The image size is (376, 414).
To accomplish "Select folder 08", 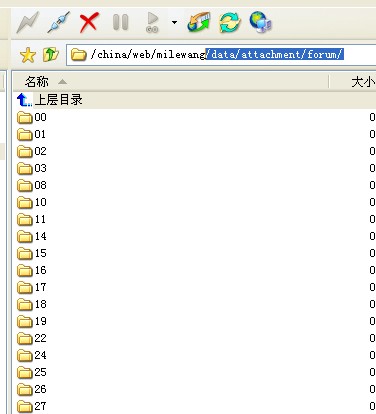I will (x=32, y=185).
